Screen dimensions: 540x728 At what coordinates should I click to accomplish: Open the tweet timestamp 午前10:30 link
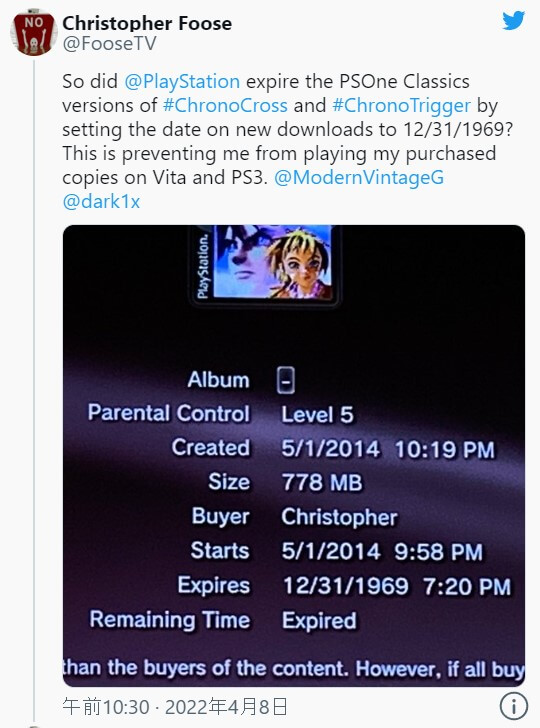pos(106,707)
